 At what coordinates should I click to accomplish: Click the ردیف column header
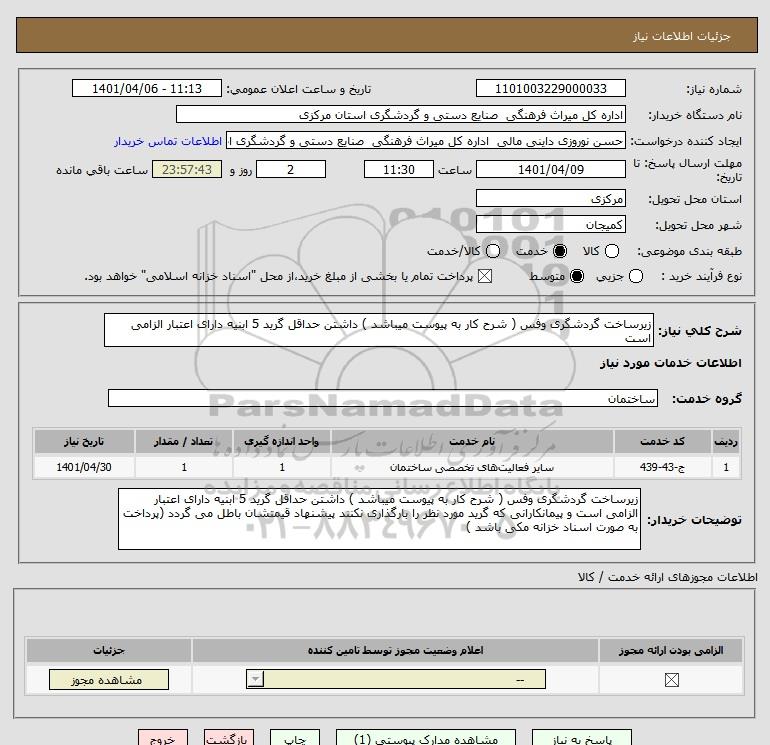(x=726, y=441)
